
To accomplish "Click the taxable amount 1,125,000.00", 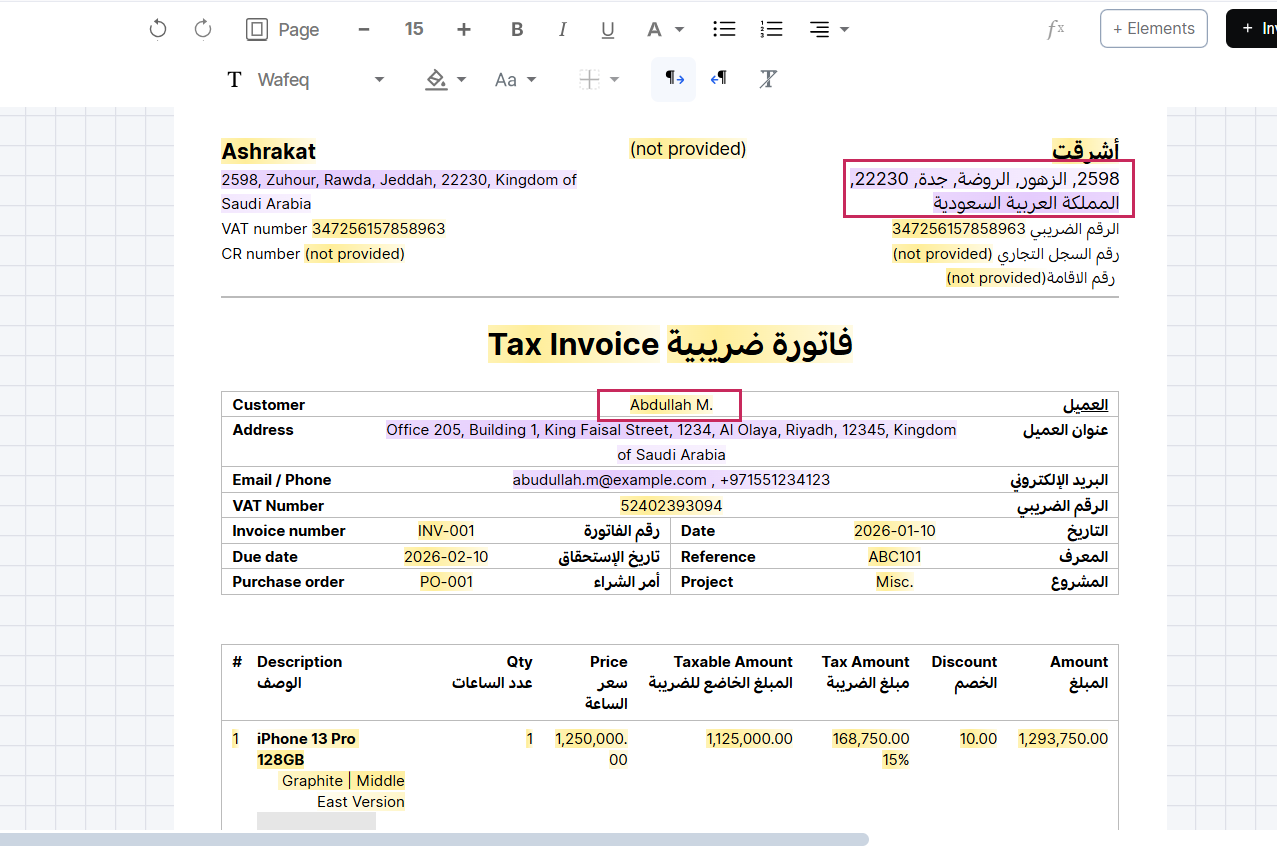I will 749,739.
